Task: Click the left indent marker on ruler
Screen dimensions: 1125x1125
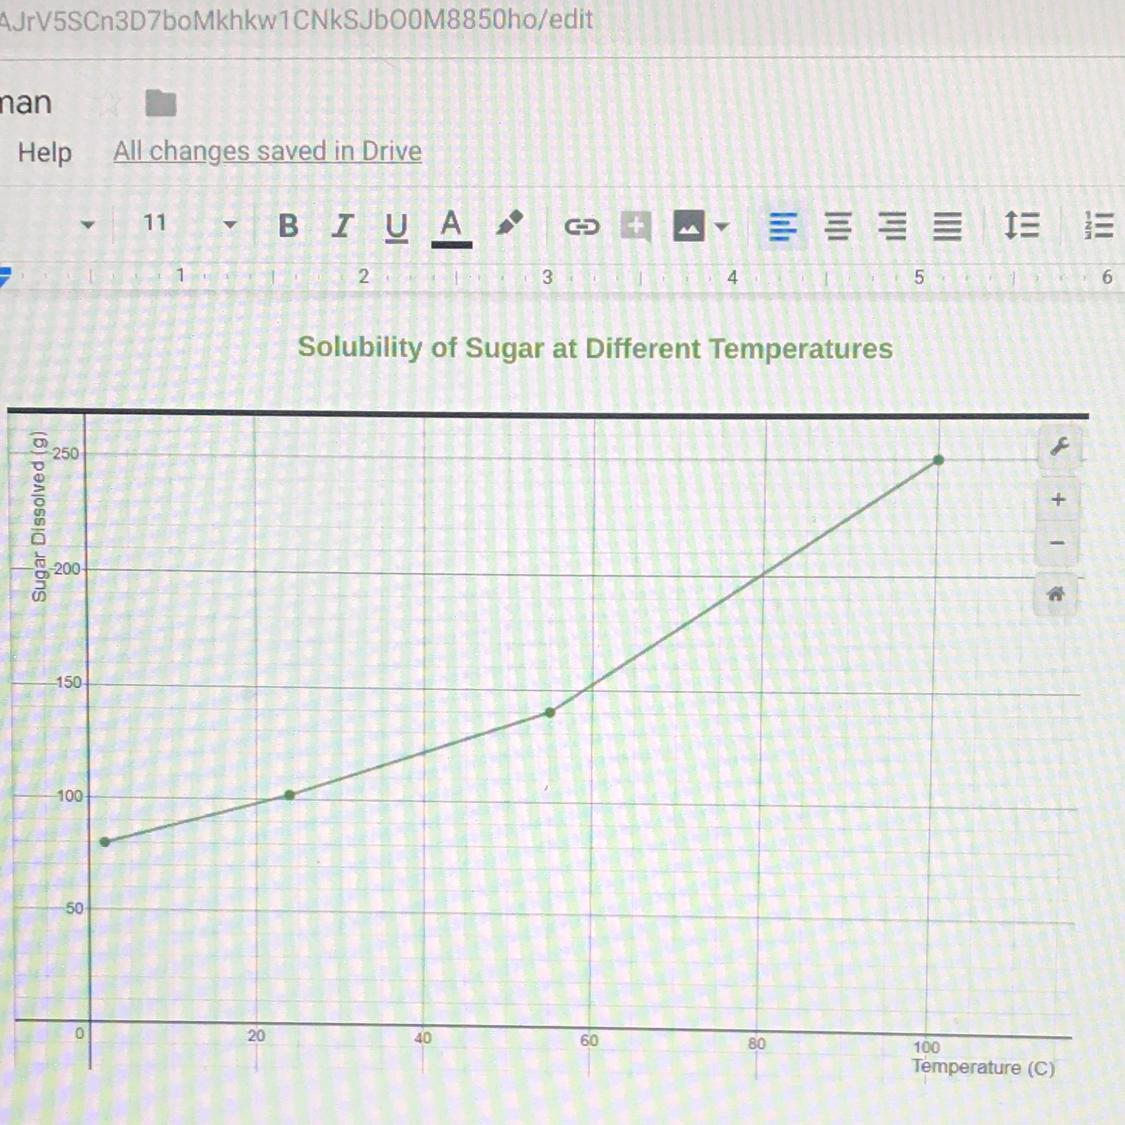Action: pos(6,276)
